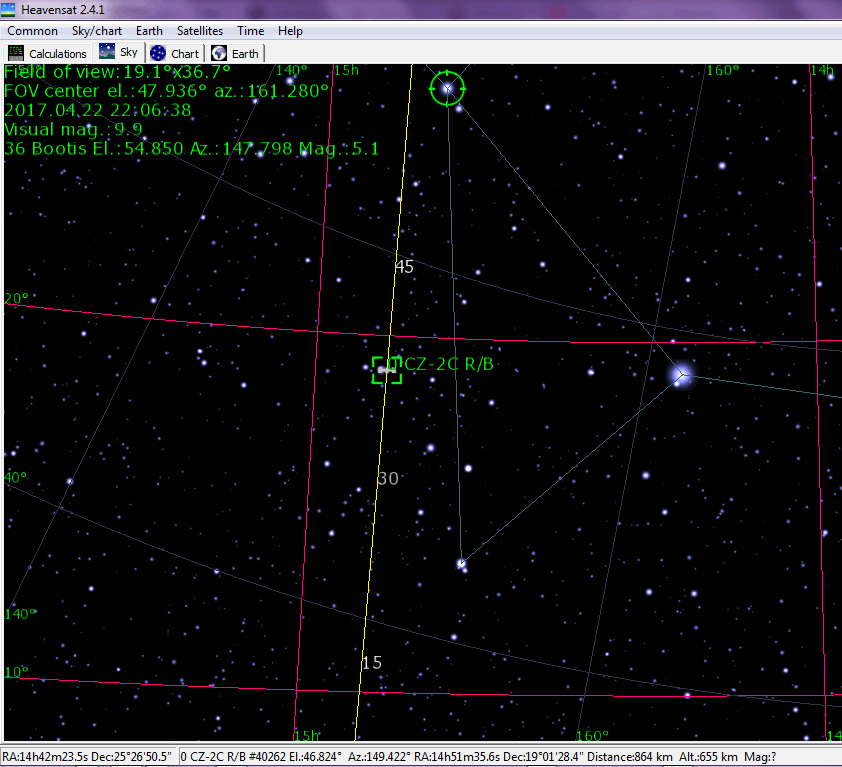Open the Earth view tab

click(x=235, y=53)
